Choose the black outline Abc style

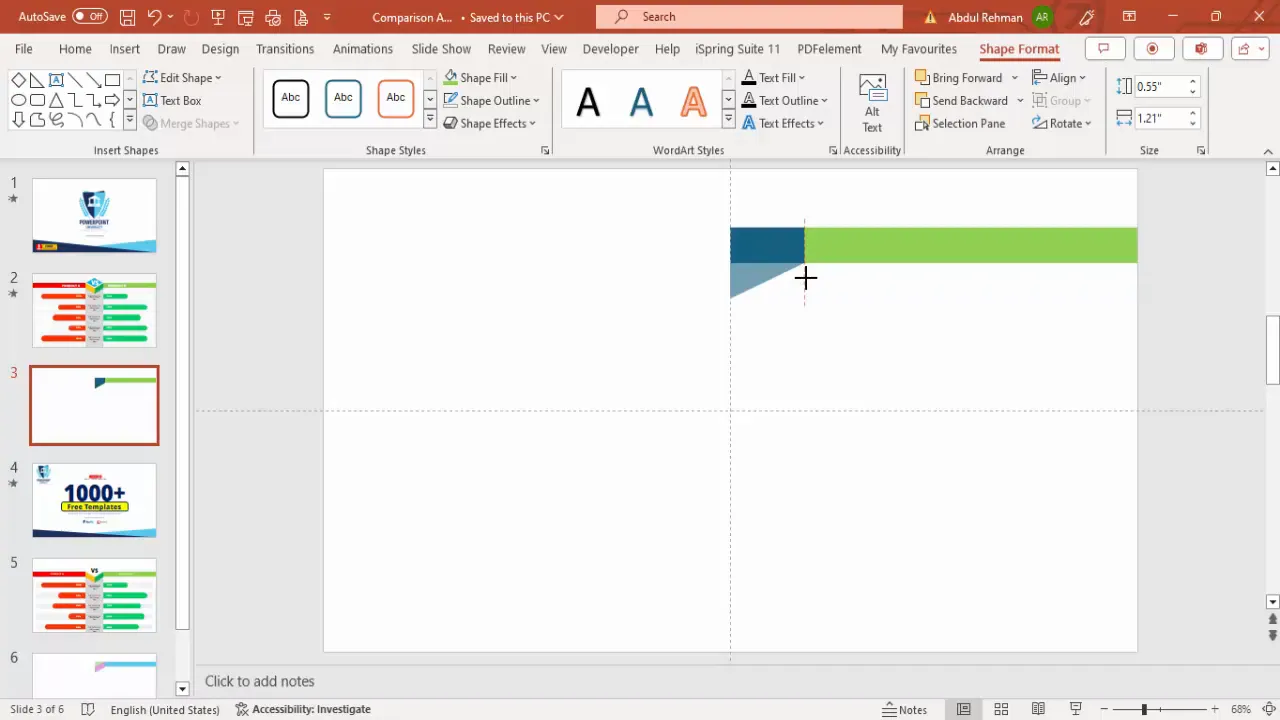pos(291,98)
